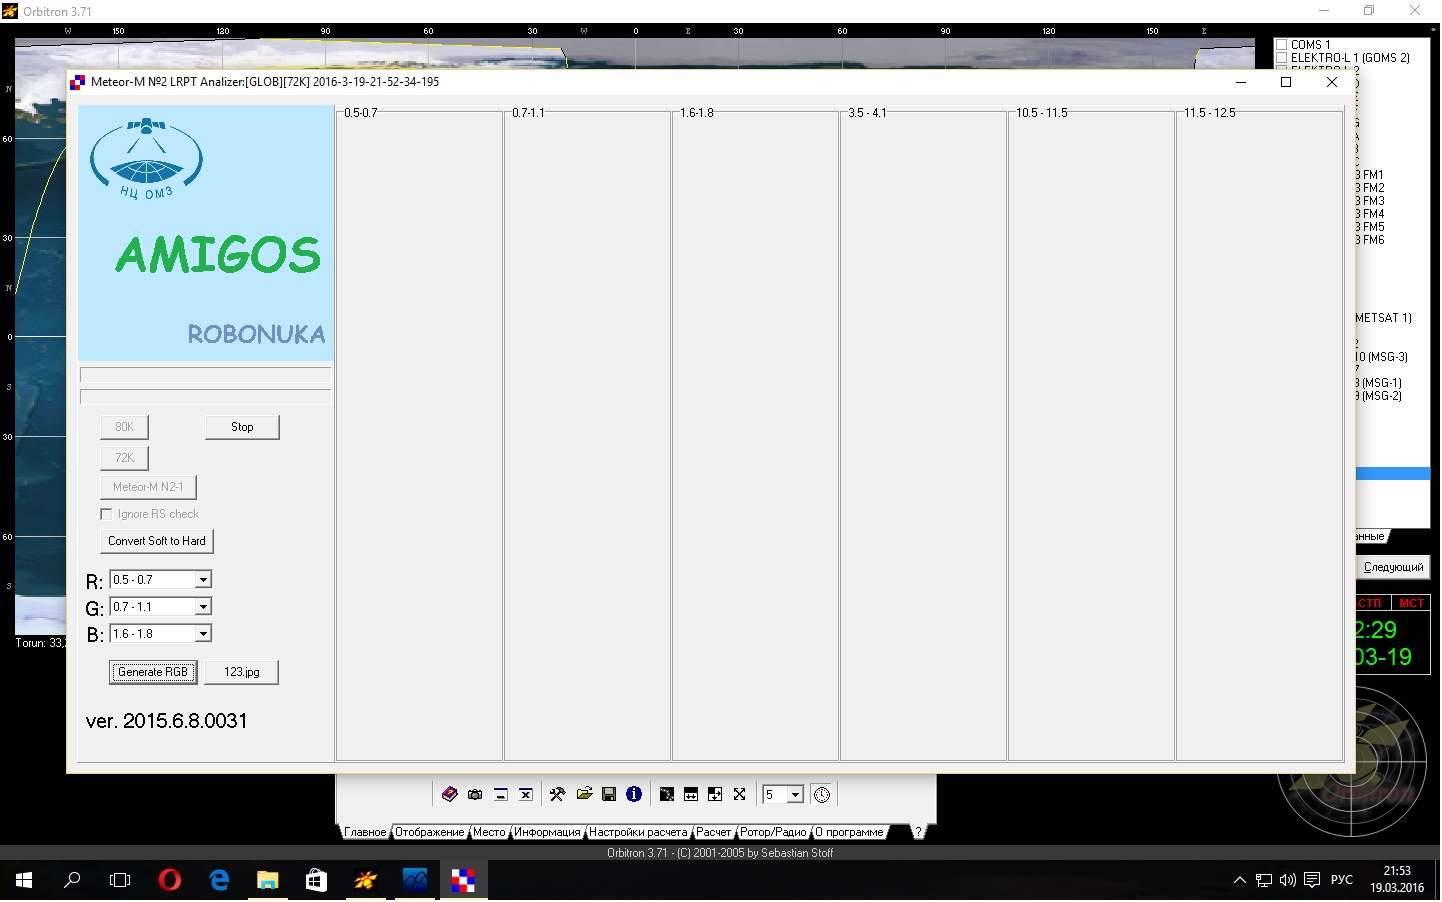Click the Meteor-M N2-1 button
The height and width of the screenshot is (902, 1442).
coord(148,488)
